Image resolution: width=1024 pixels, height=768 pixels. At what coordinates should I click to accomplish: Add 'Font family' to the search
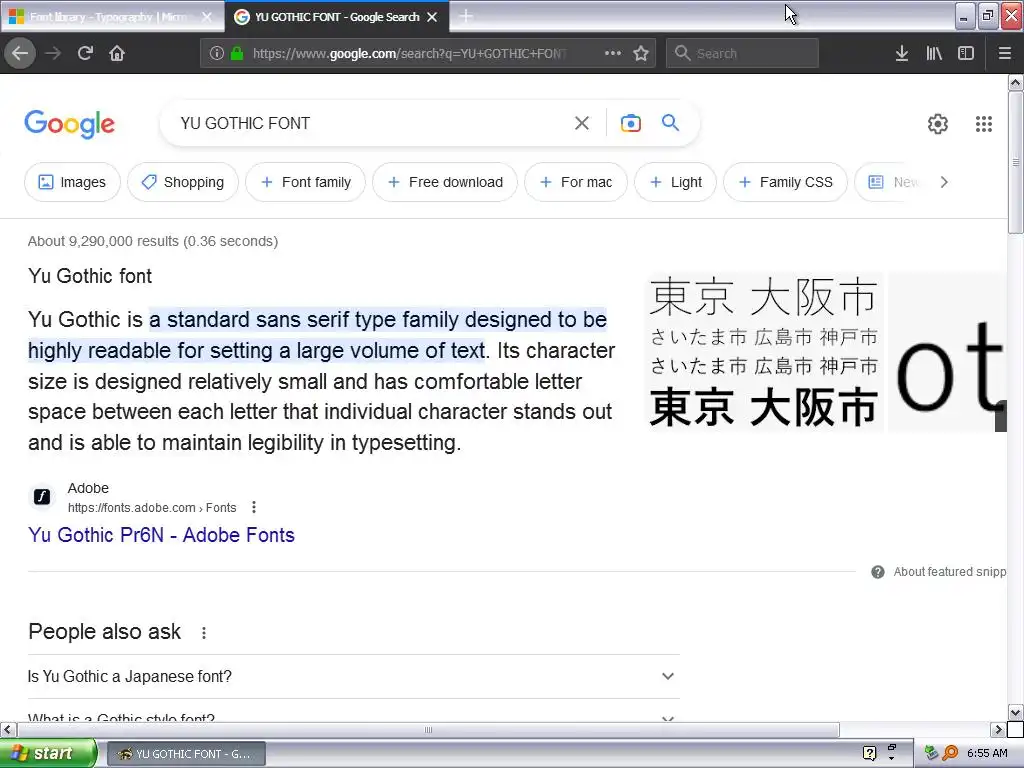pos(305,182)
